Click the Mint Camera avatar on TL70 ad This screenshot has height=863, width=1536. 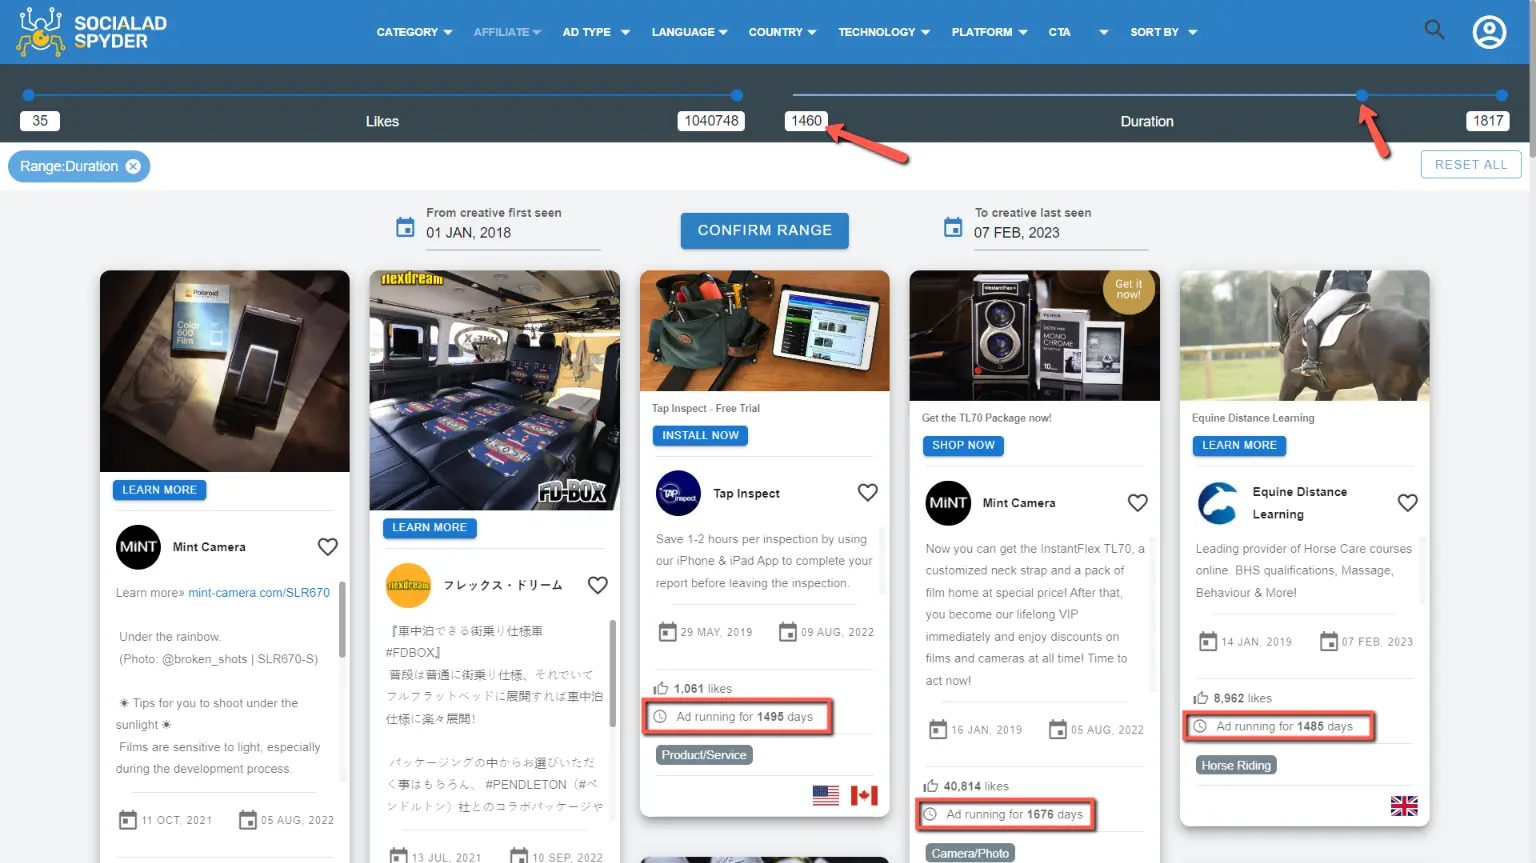[x=947, y=503]
